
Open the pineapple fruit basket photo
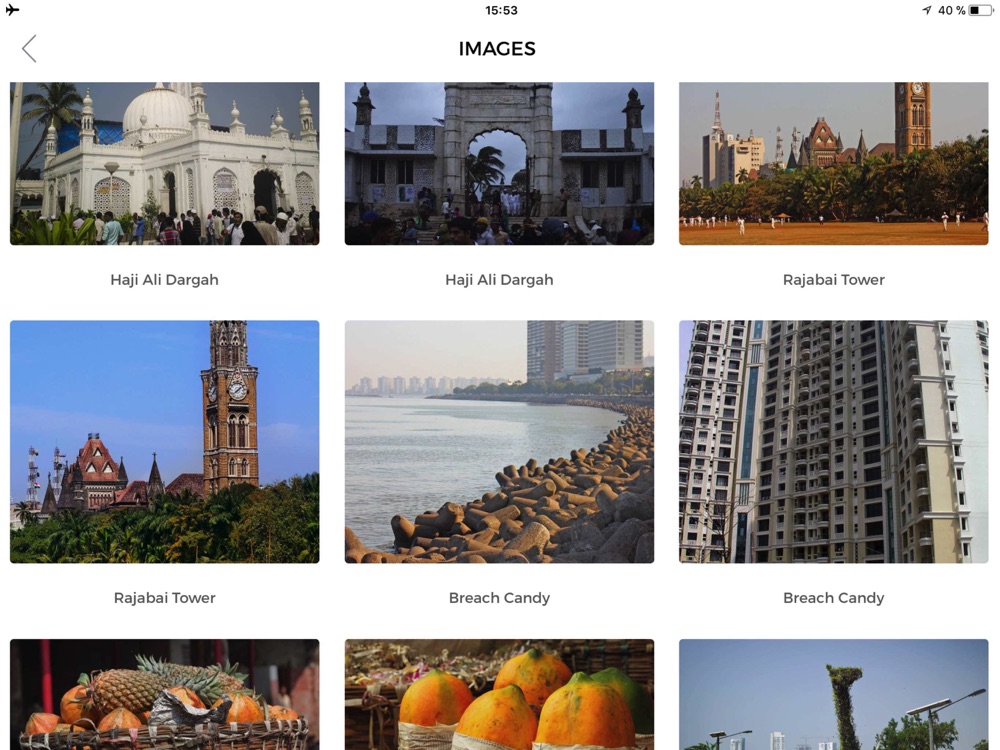165,695
